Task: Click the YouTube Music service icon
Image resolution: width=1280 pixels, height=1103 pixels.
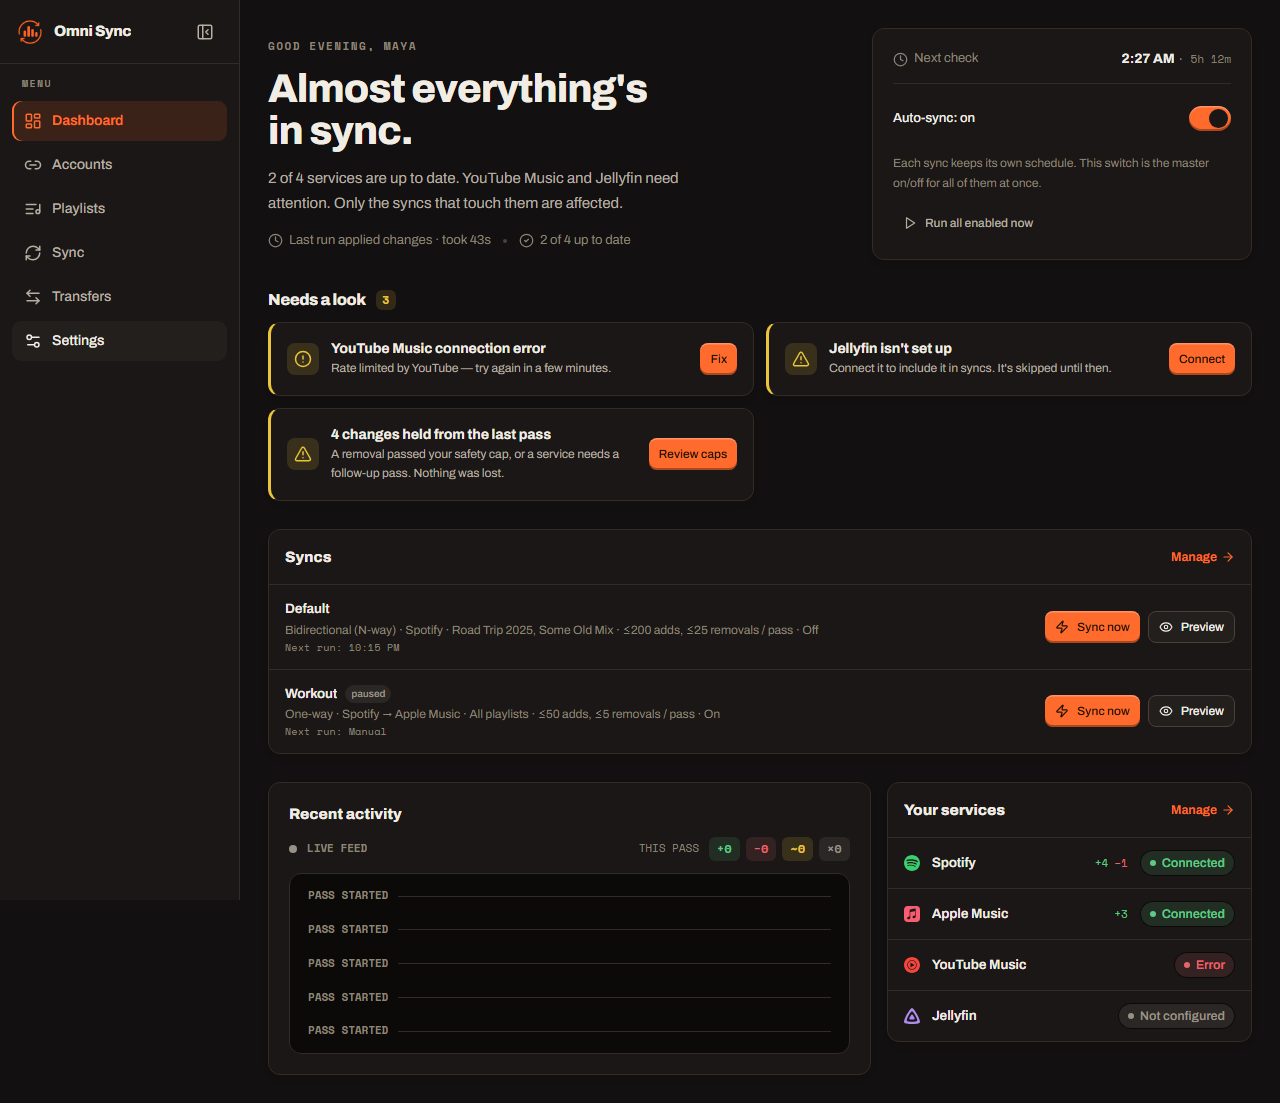Action: 912,965
